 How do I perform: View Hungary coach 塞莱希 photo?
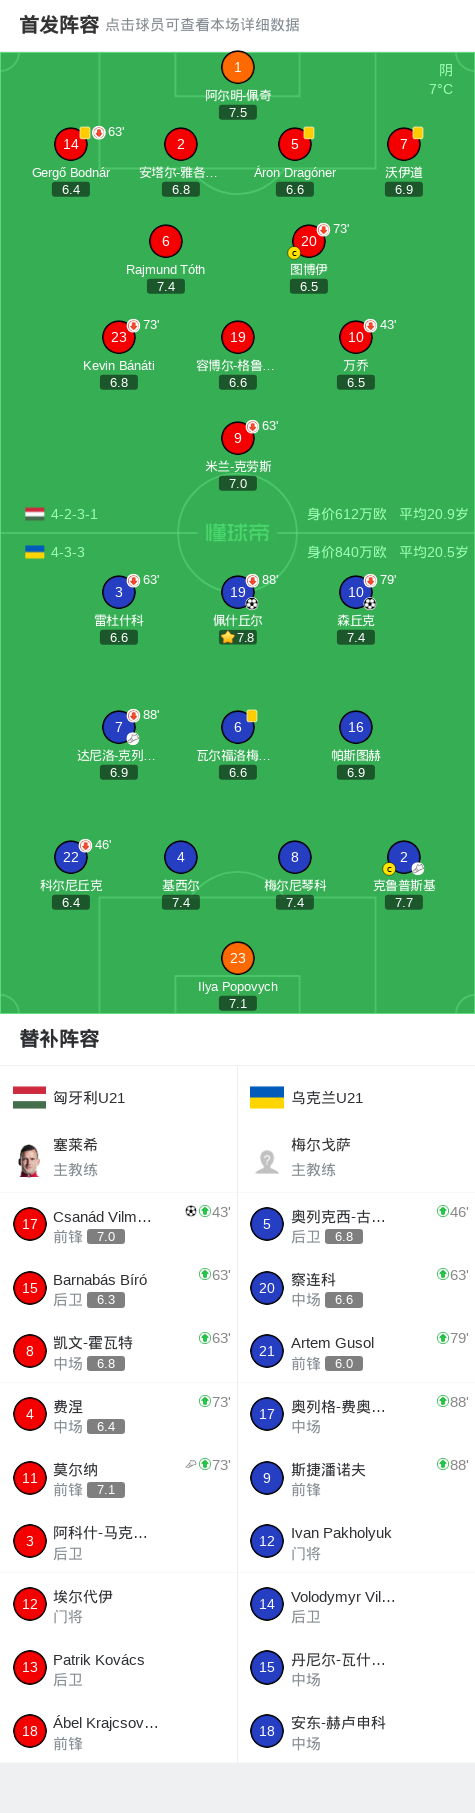(29, 1158)
